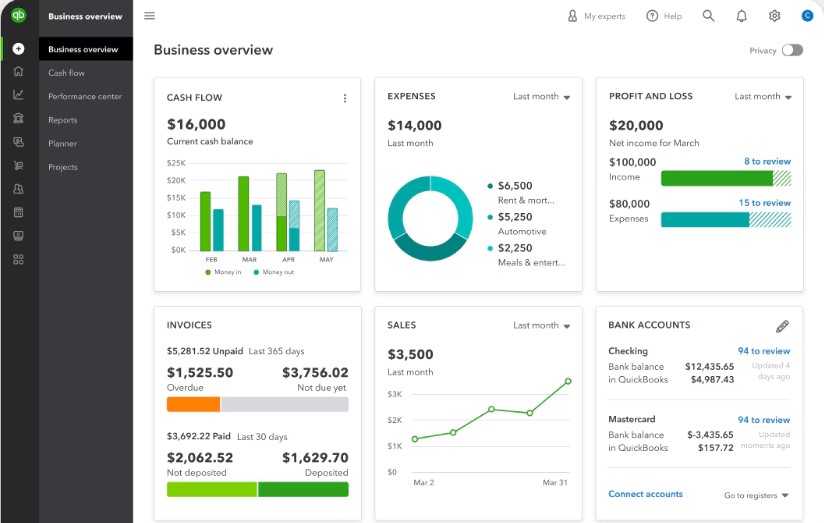
Task: Collapse sidebar with hamburger menu icon
Action: [x=150, y=16]
